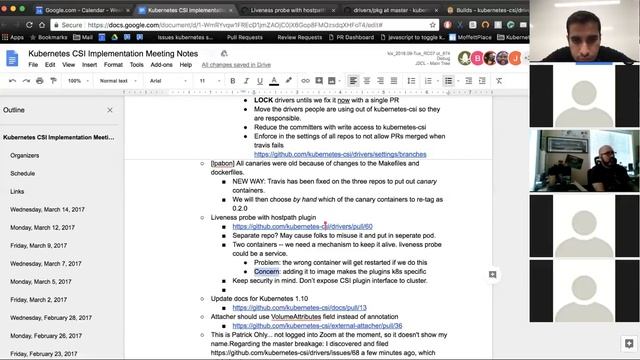This screenshot has height=360, width=640.
Task: Jump to Organizers in the outline
Action: 24,156
